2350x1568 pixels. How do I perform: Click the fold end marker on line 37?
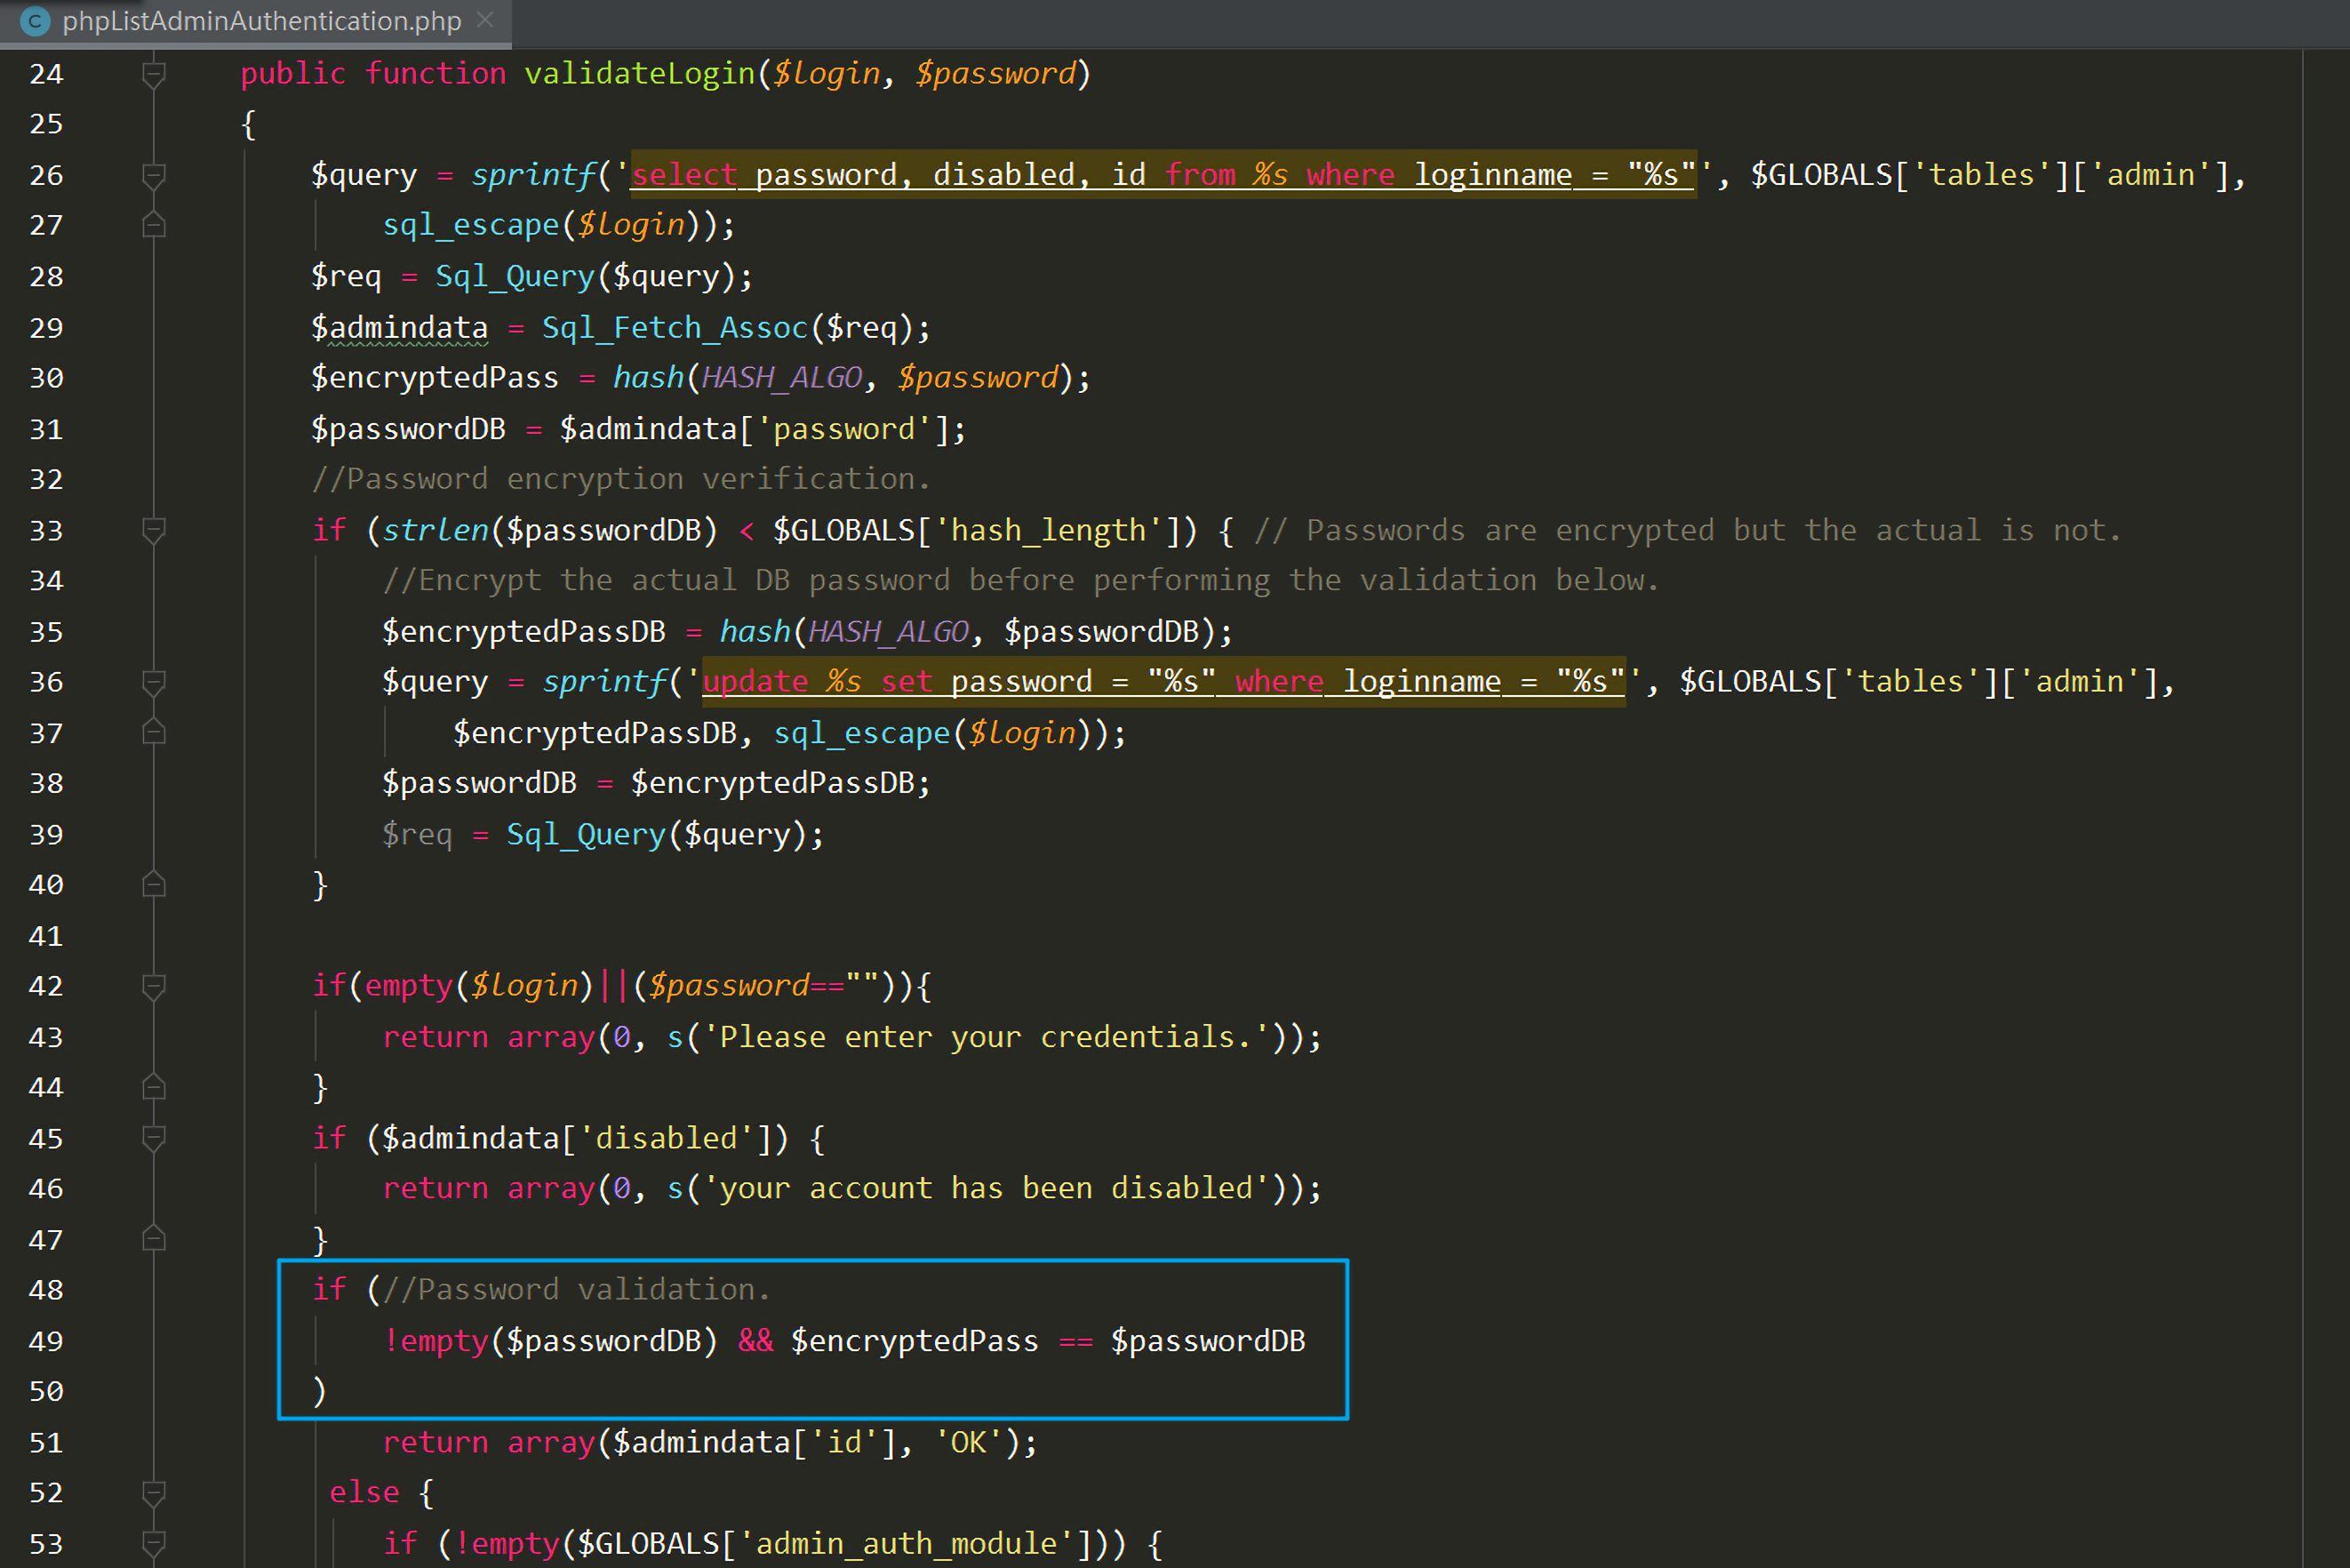153,733
